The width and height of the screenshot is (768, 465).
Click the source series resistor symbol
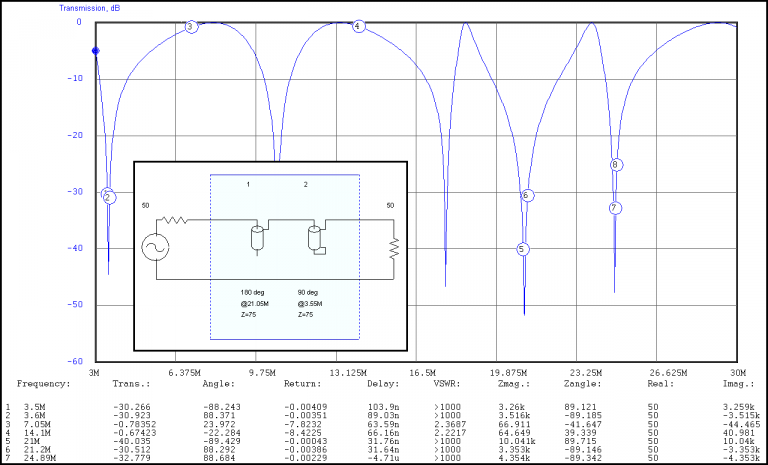pos(177,220)
